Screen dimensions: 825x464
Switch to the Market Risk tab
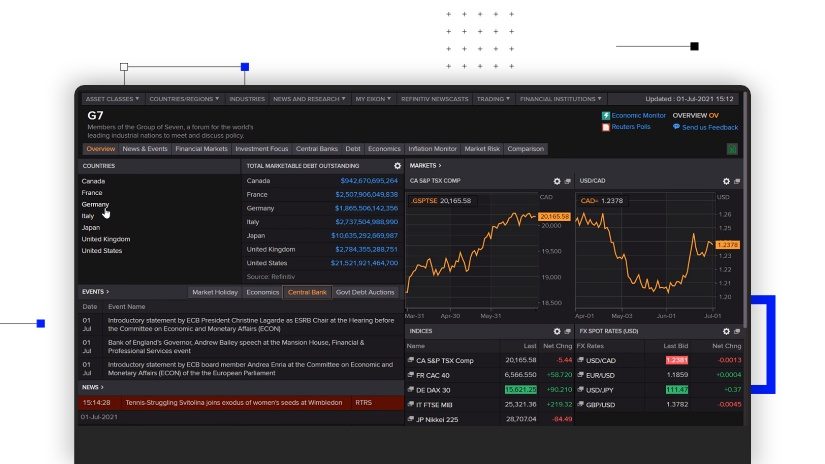(x=482, y=149)
